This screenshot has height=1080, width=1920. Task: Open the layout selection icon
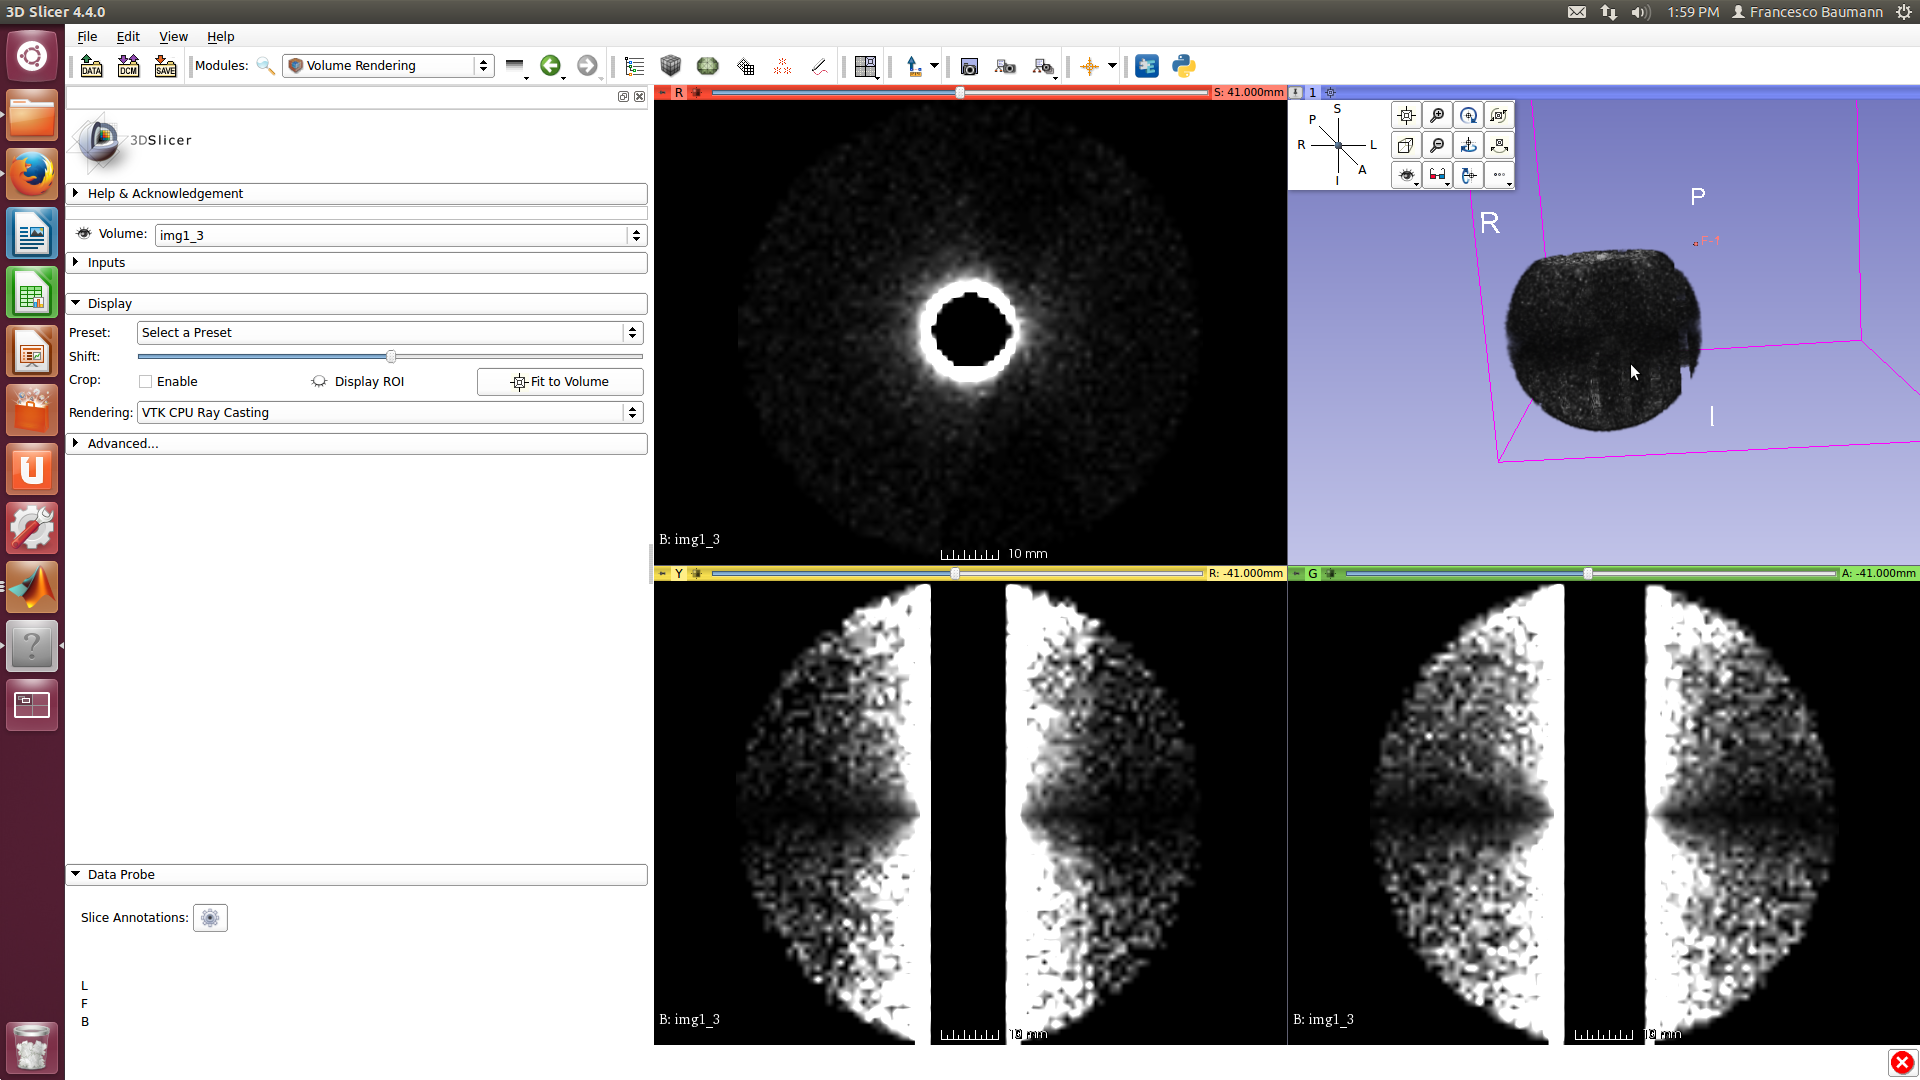tap(866, 66)
